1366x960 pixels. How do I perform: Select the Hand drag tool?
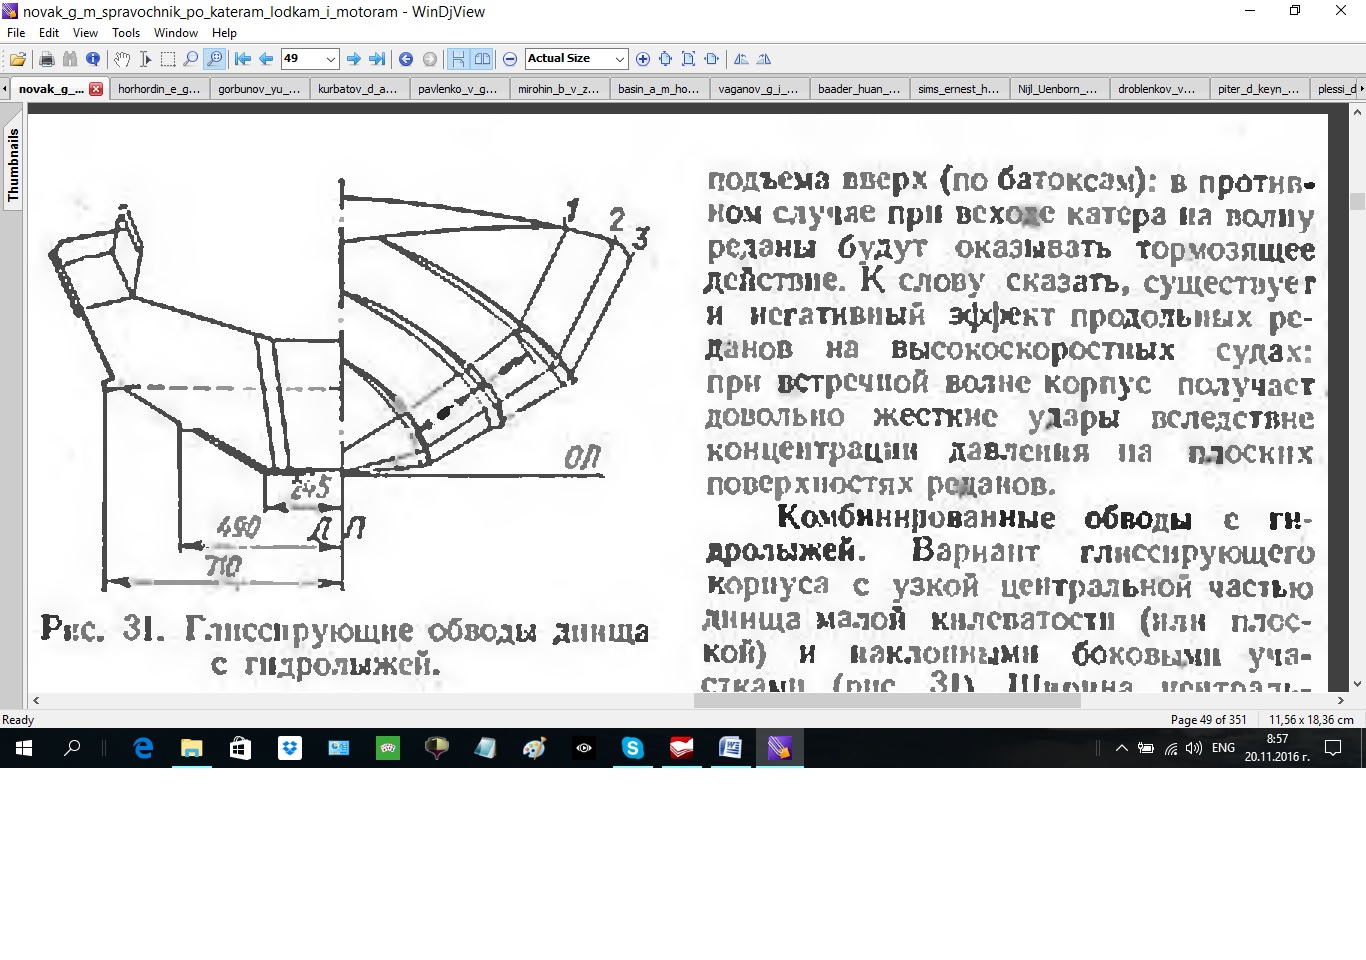coord(122,59)
